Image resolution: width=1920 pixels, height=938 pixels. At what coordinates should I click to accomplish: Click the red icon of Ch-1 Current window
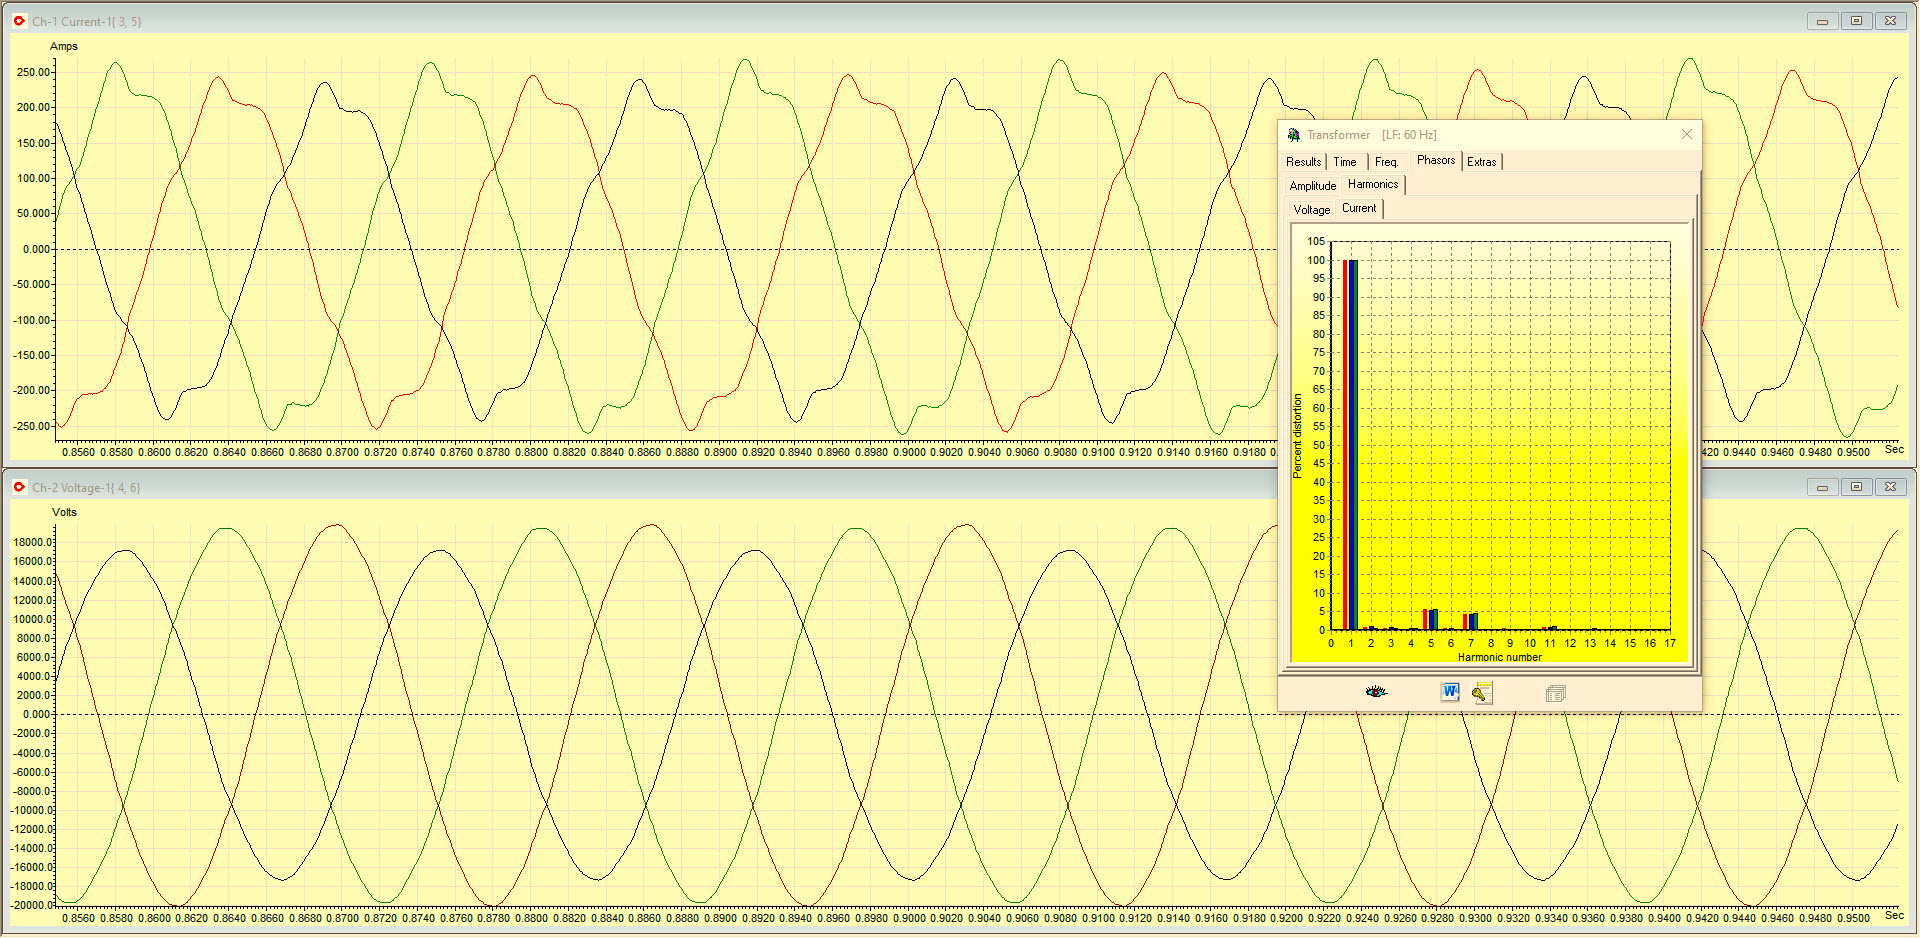click(x=19, y=21)
